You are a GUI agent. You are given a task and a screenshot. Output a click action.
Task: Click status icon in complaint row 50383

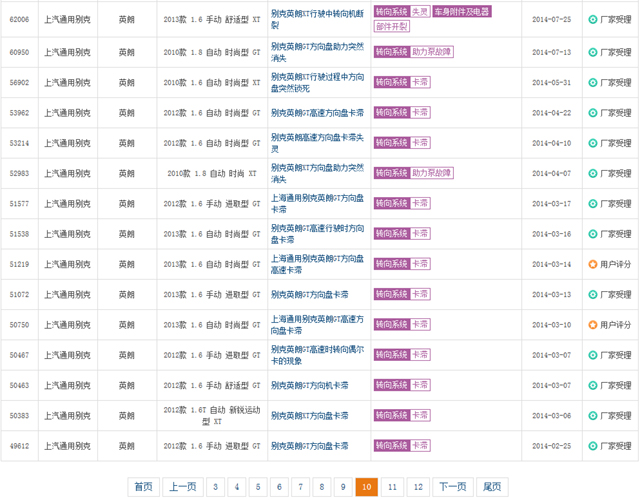[593, 416]
